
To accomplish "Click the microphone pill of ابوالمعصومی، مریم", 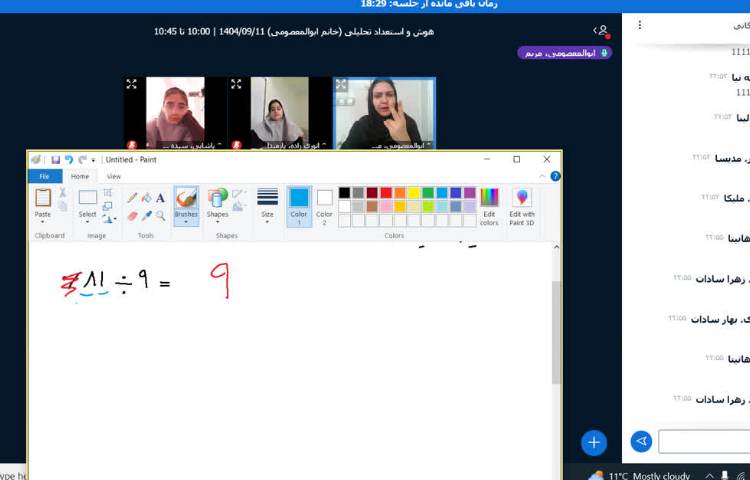I will point(565,53).
